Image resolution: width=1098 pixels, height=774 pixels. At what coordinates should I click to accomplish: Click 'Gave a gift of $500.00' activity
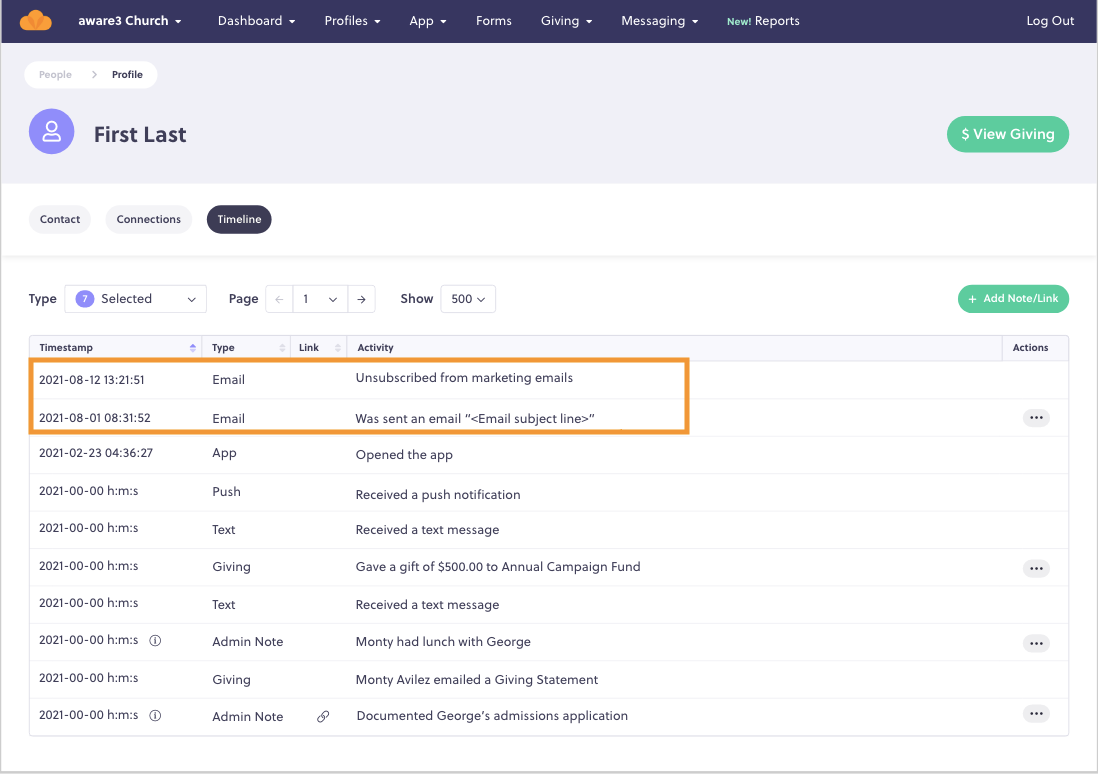pos(498,567)
